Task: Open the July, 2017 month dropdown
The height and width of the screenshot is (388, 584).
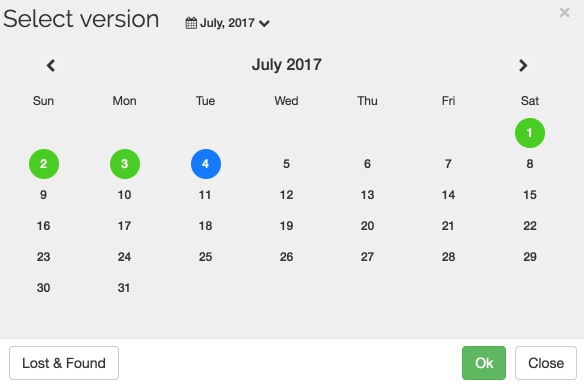Action: click(227, 23)
